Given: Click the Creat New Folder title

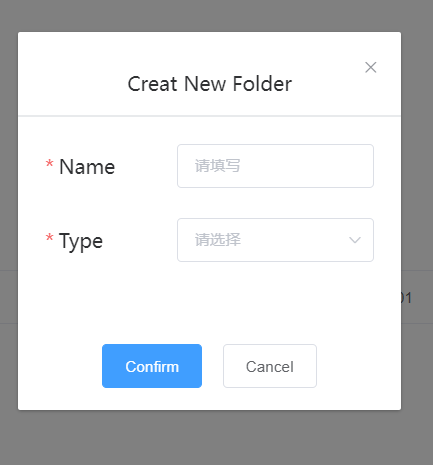Looking at the screenshot, I should (210, 84).
